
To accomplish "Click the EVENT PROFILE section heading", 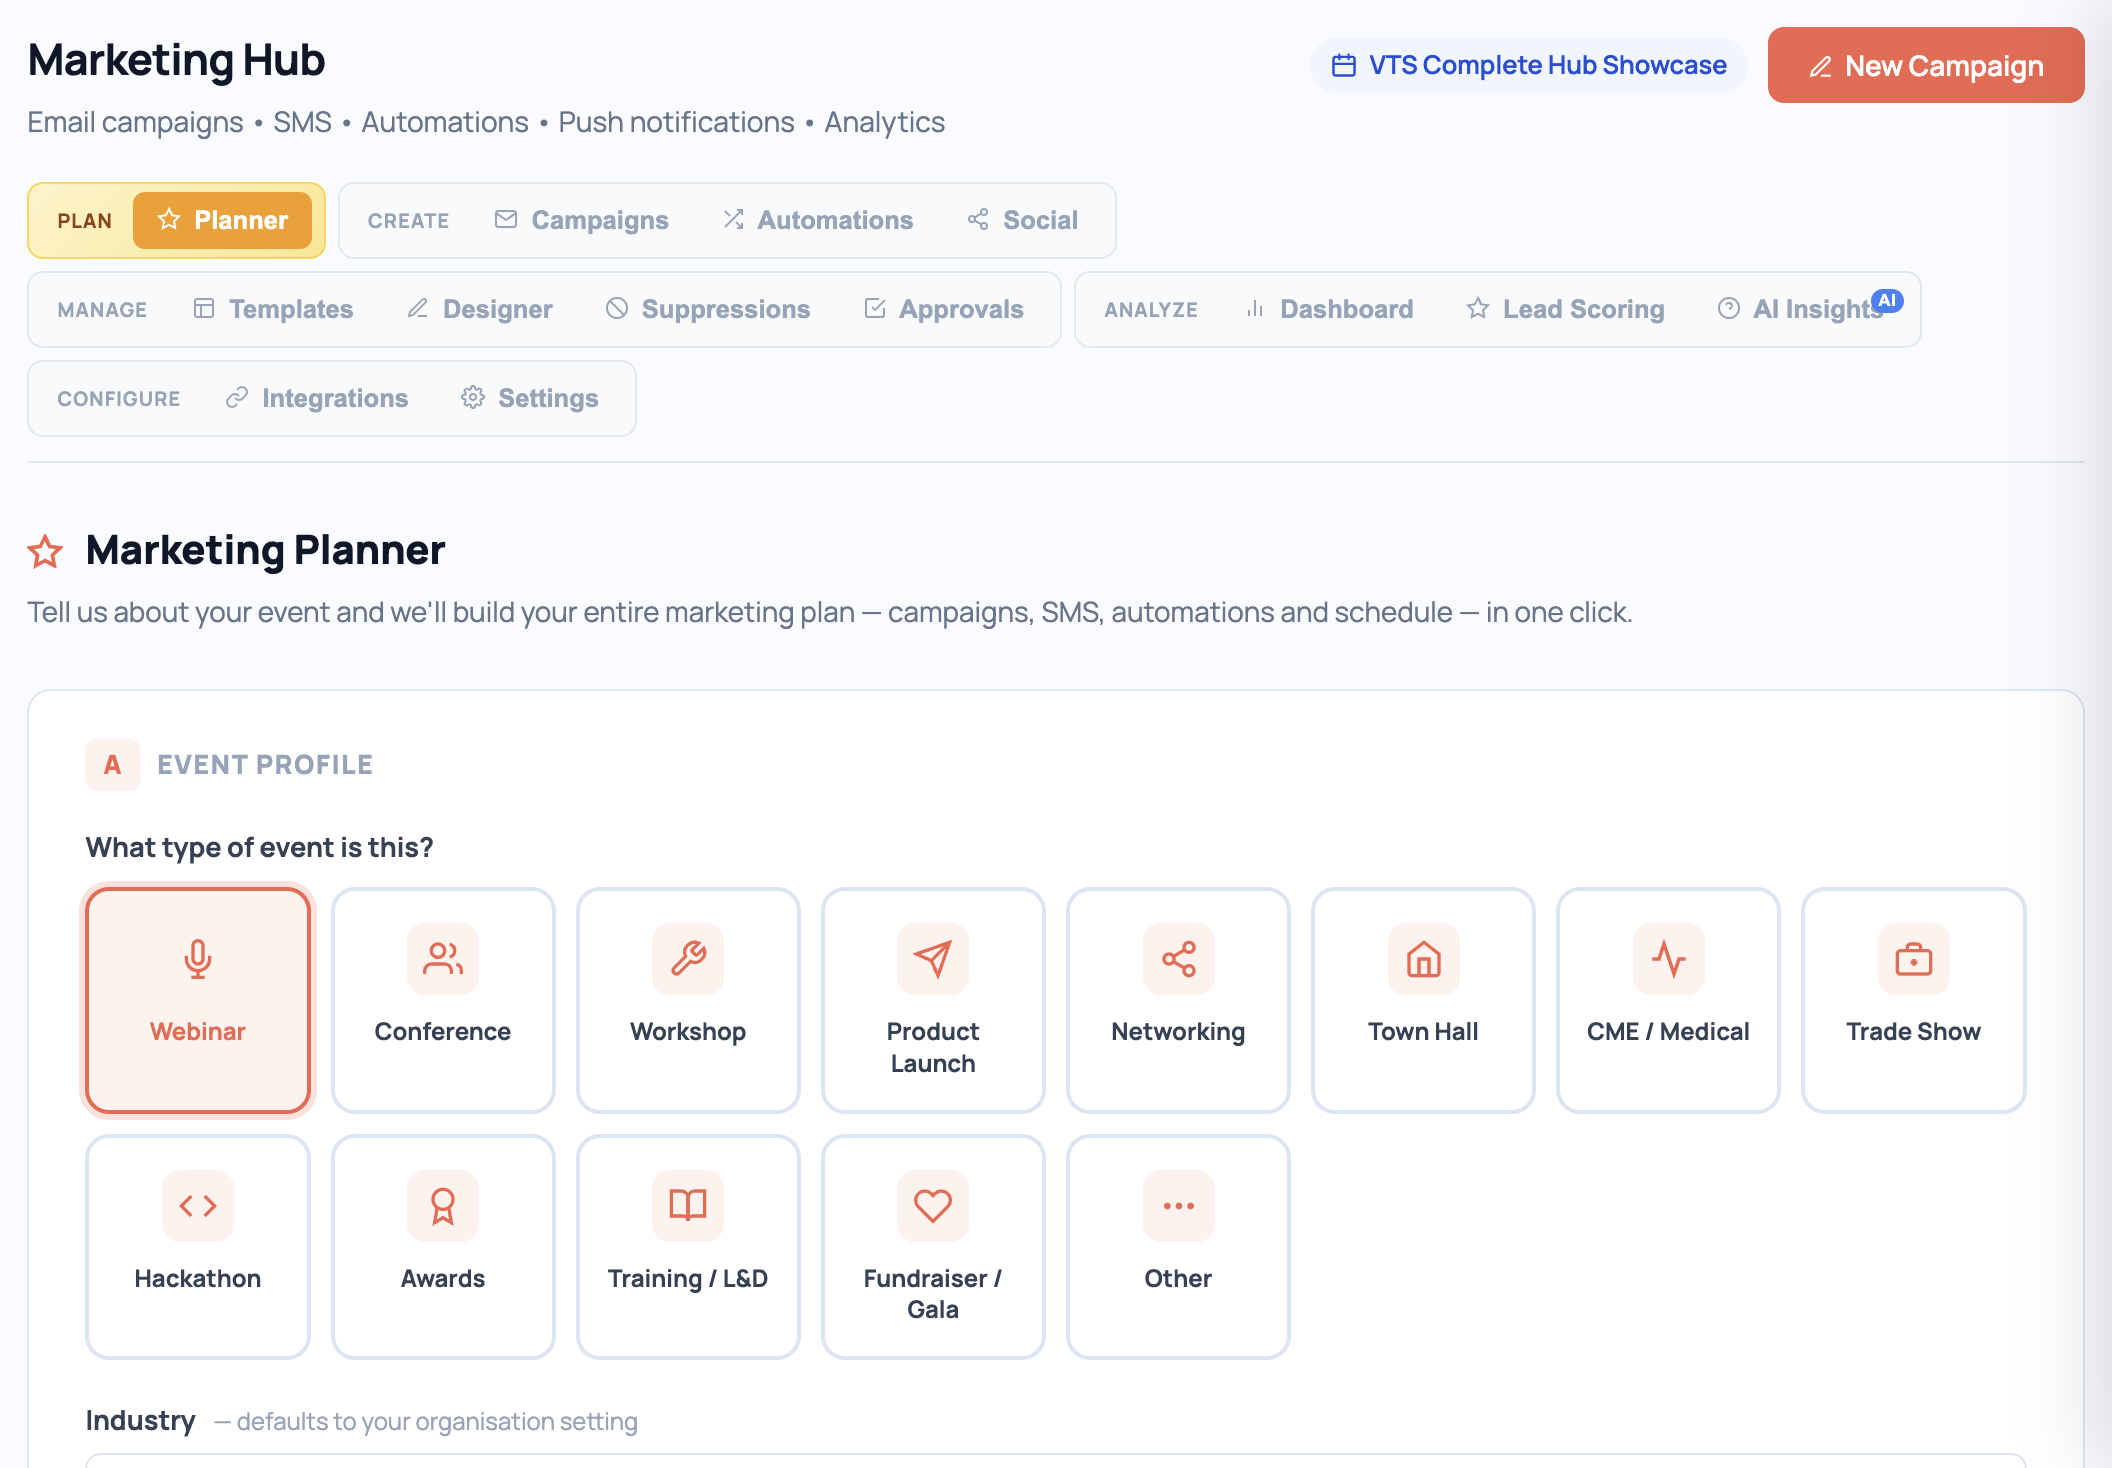I will pos(265,765).
